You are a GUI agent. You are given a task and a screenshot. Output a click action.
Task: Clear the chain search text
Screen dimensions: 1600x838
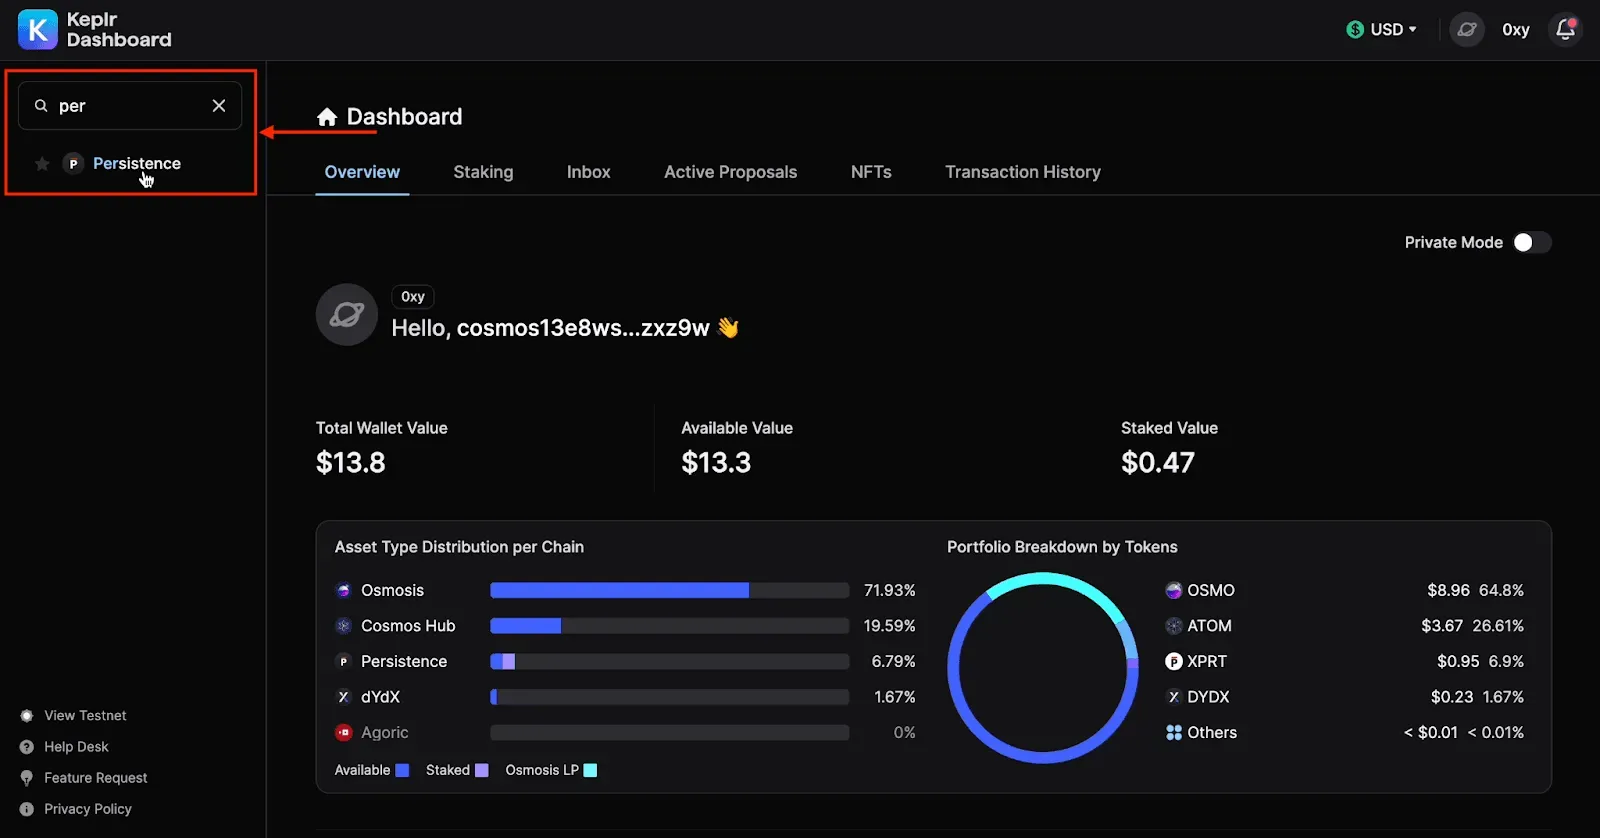(219, 106)
